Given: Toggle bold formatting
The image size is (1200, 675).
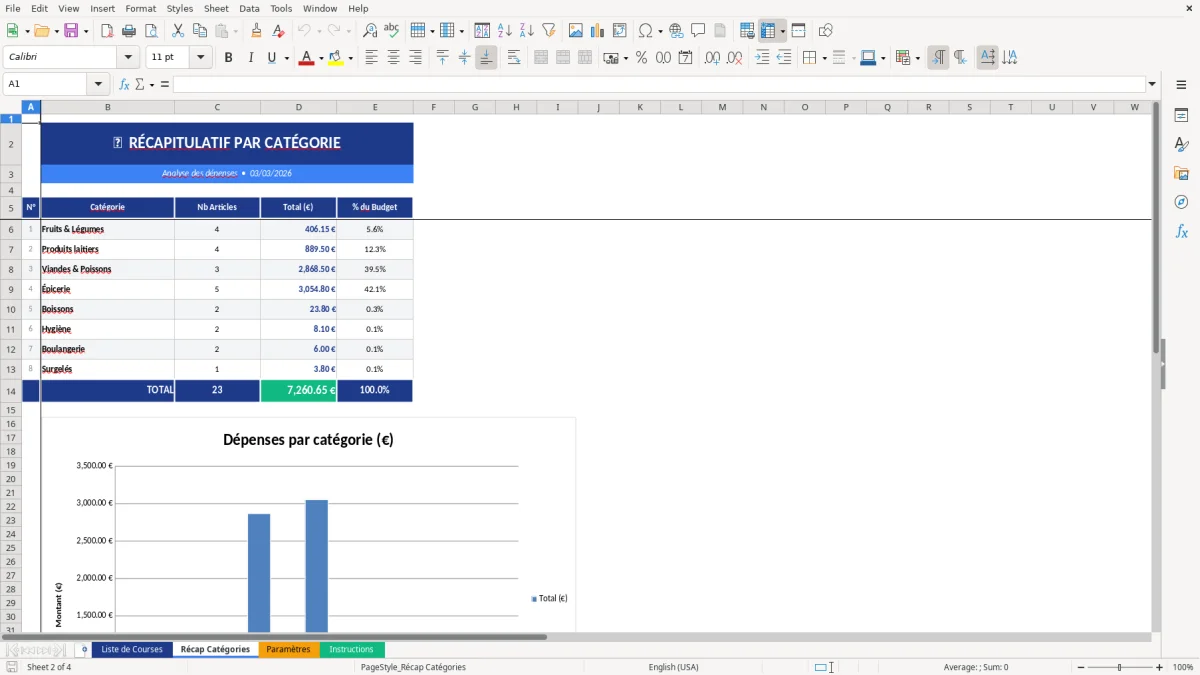Looking at the screenshot, I should tap(228, 57).
